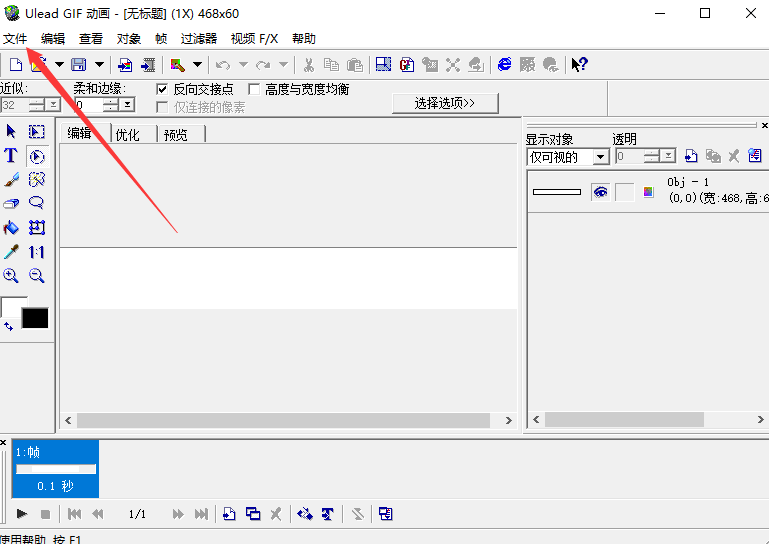
Task: Toggle eye visibility for Obj - 1
Action: [x=600, y=192]
